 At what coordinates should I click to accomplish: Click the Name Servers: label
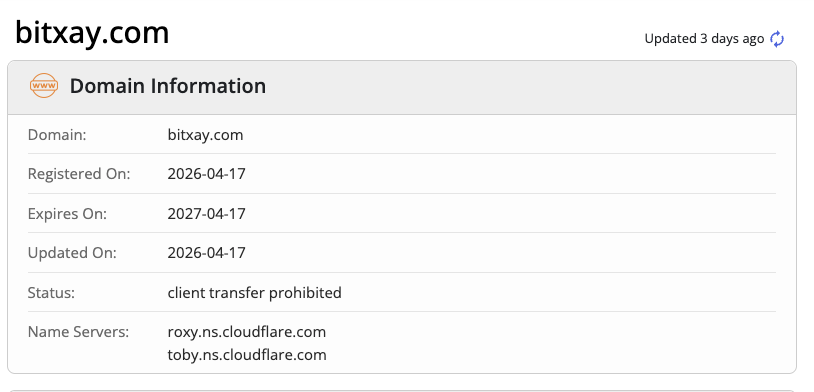[78, 332]
